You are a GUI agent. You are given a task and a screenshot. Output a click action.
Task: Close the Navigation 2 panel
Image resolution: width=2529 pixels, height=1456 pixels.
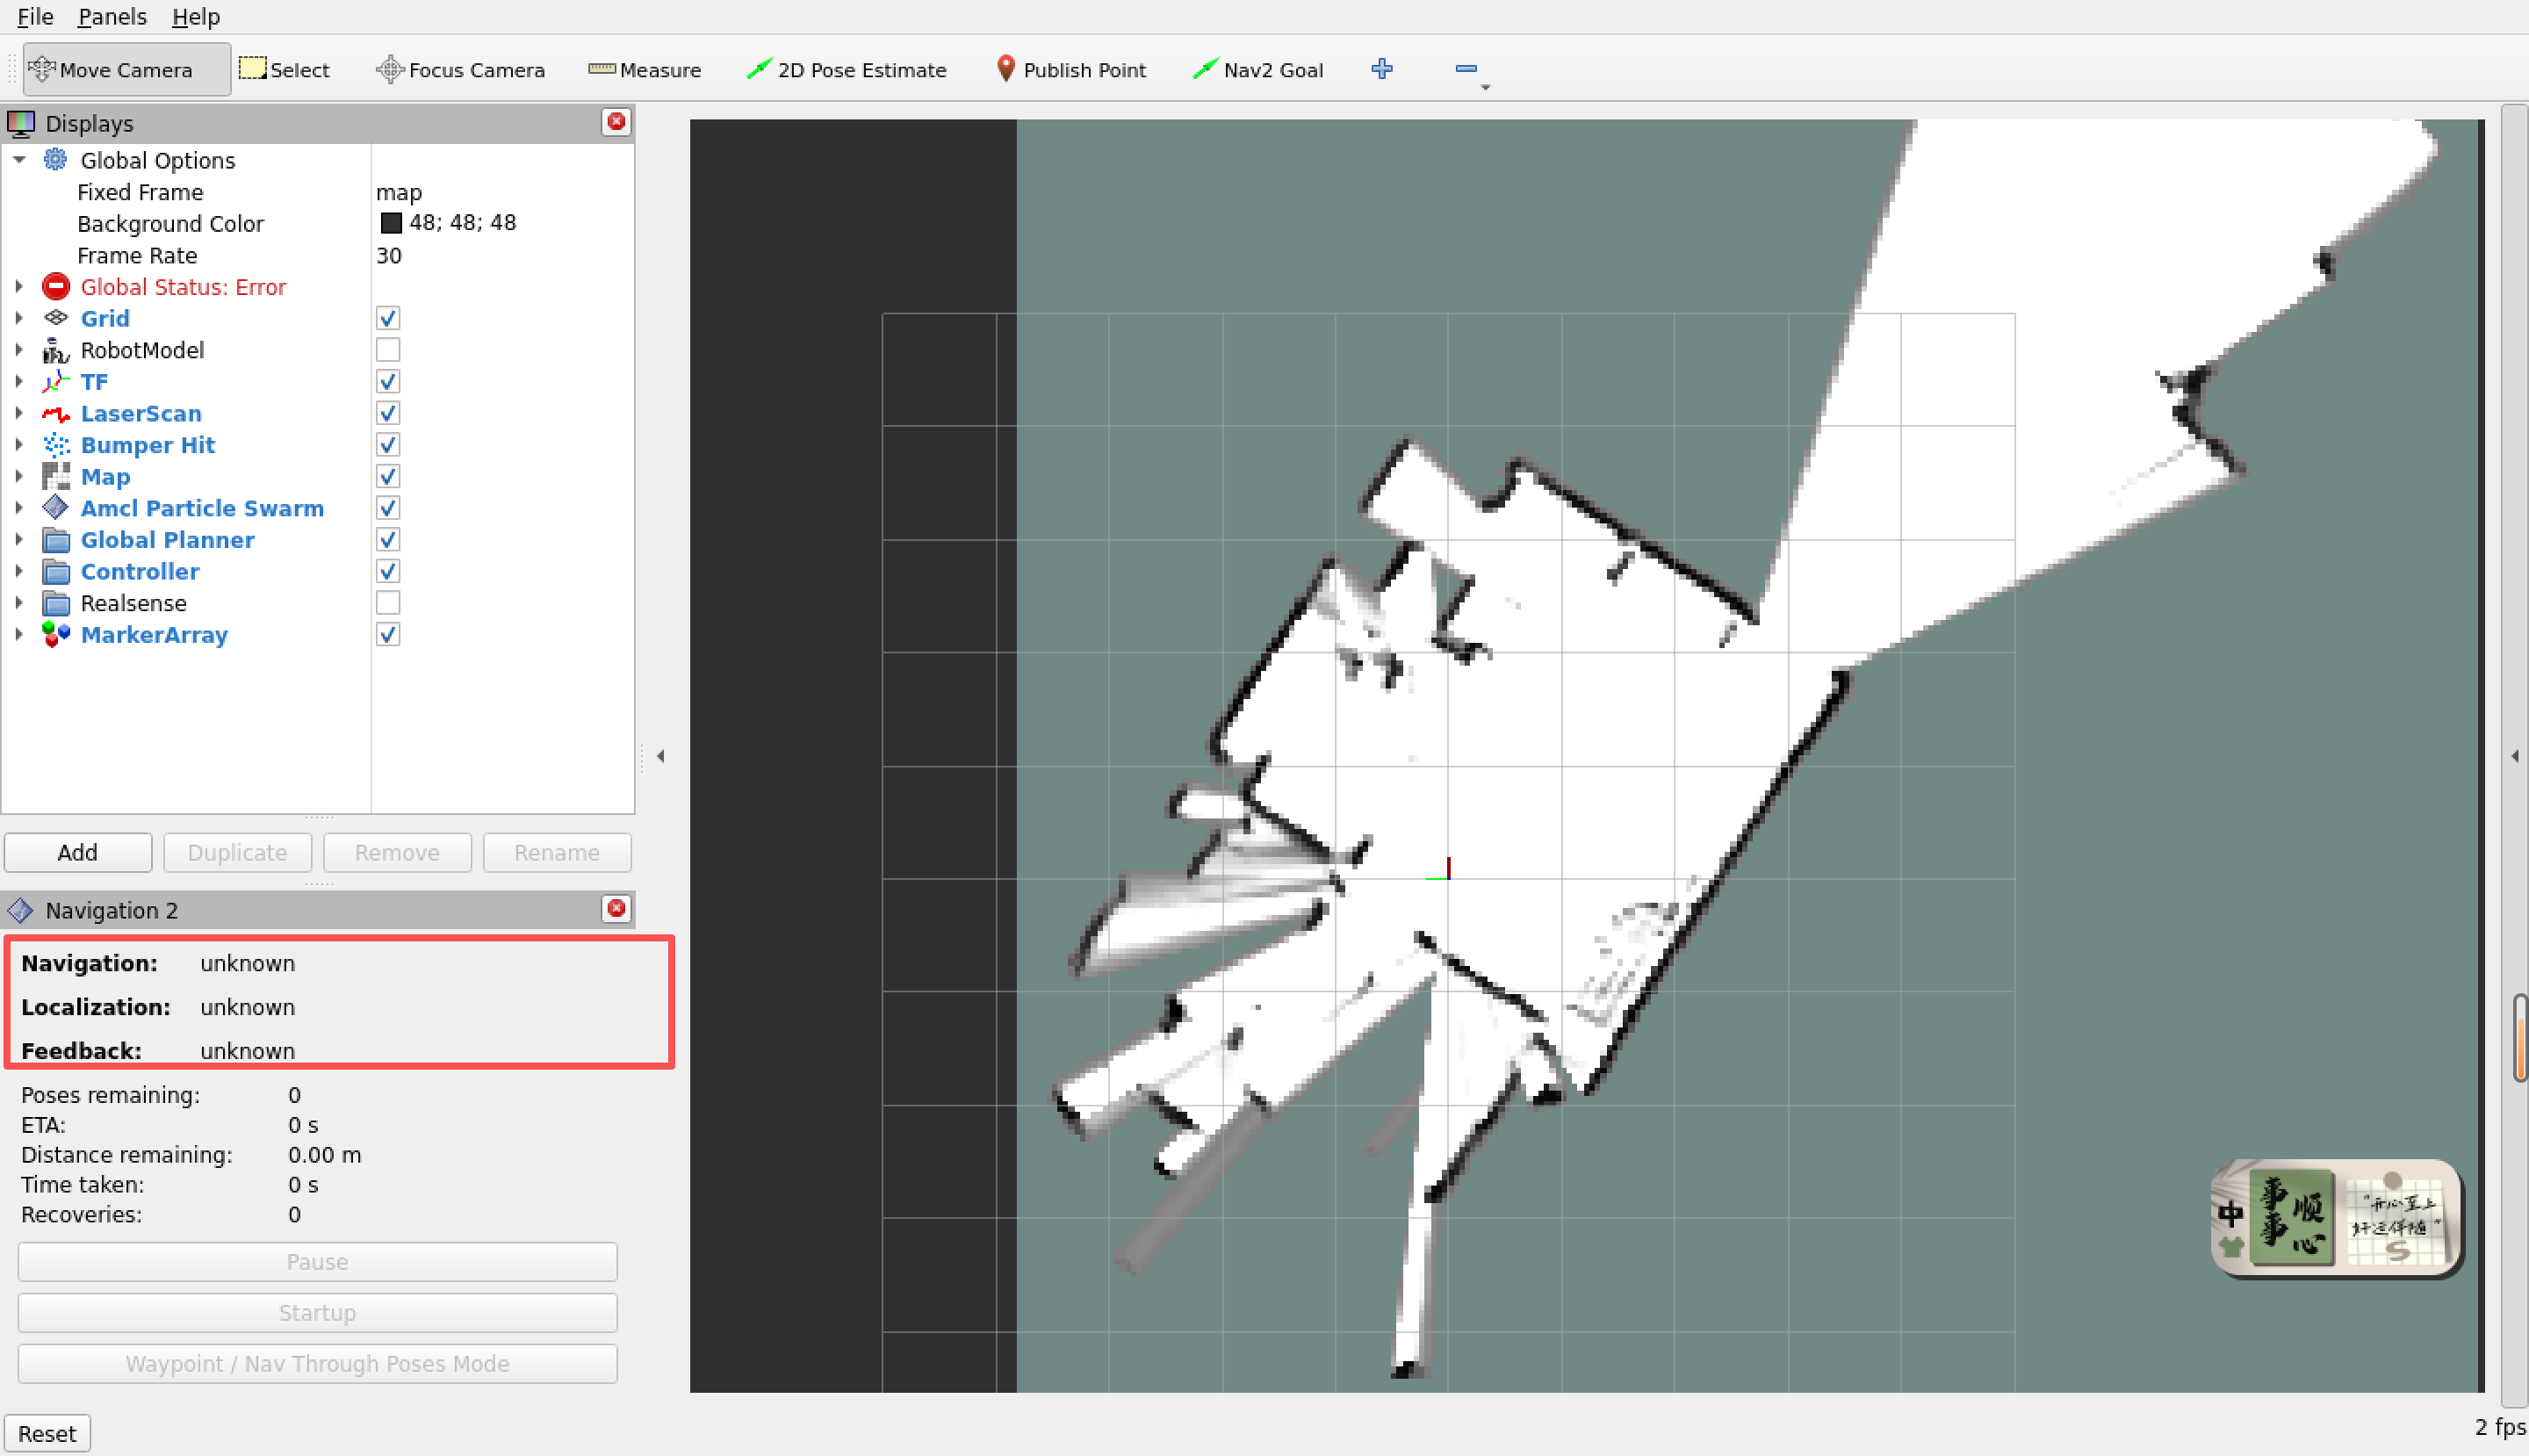click(616, 908)
